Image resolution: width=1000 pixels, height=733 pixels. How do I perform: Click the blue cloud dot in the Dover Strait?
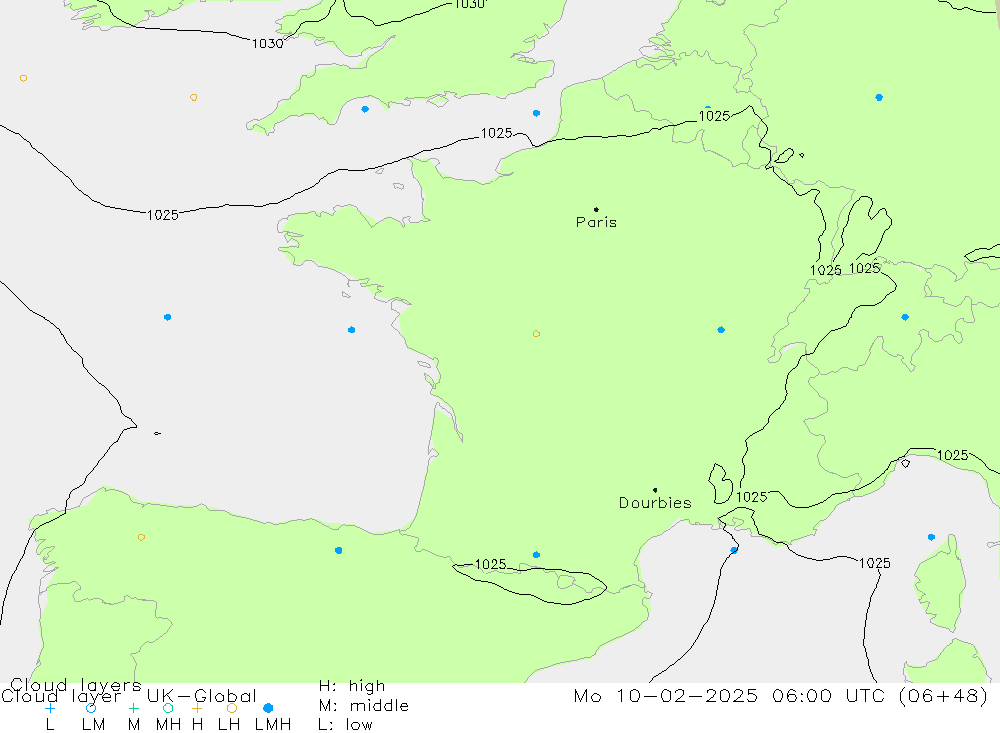coord(536,113)
